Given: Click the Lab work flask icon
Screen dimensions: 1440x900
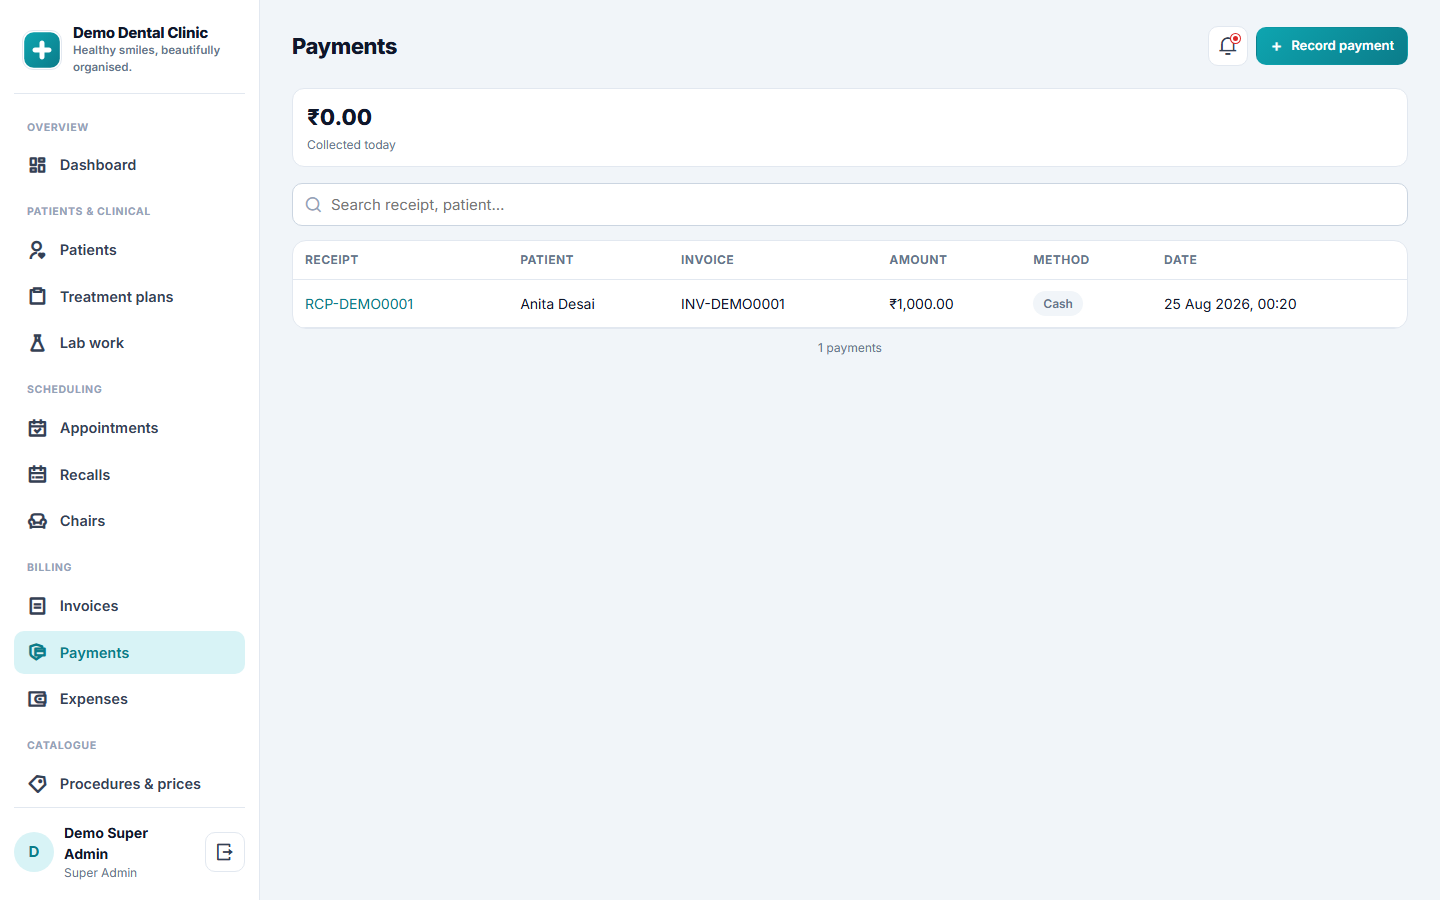Looking at the screenshot, I should click(x=38, y=343).
